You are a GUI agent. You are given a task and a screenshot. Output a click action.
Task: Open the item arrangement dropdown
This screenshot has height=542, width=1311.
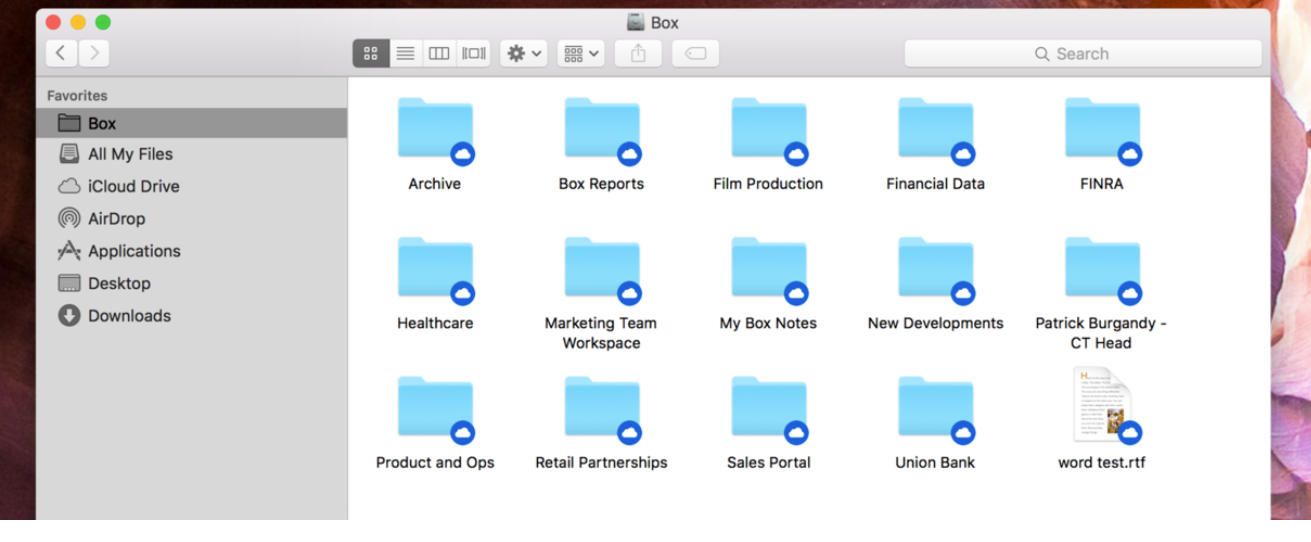(x=581, y=54)
